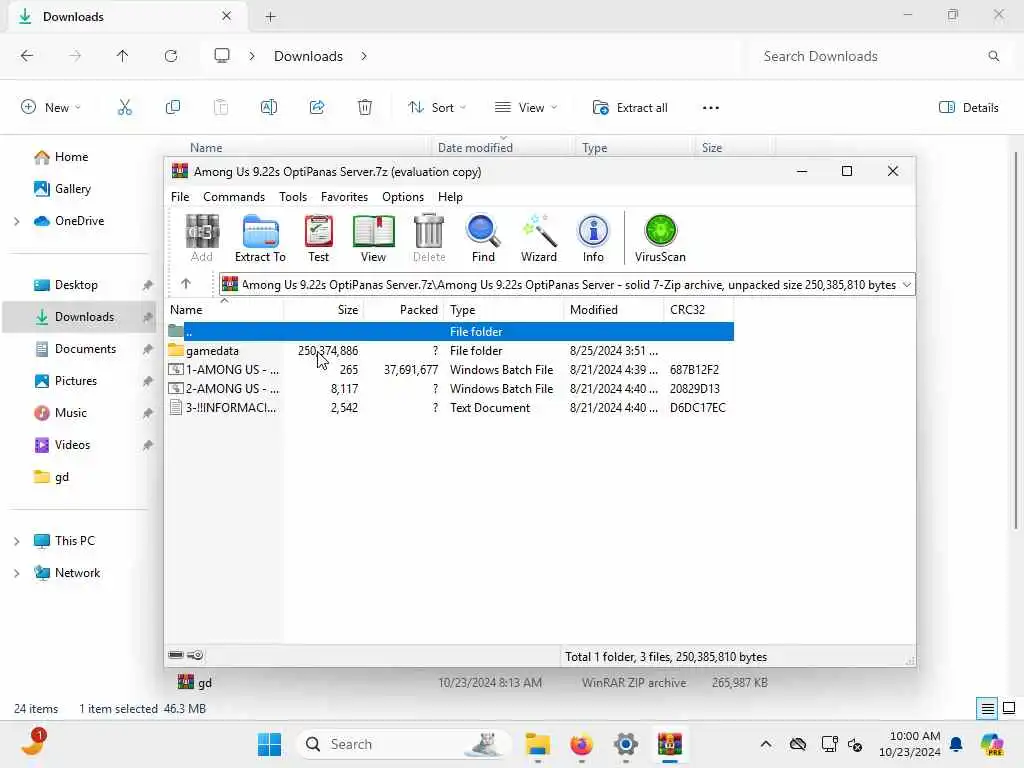Open the Favorites menu
The height and width of the screenshot is (768, 1024).
click(x=344, y=197)
